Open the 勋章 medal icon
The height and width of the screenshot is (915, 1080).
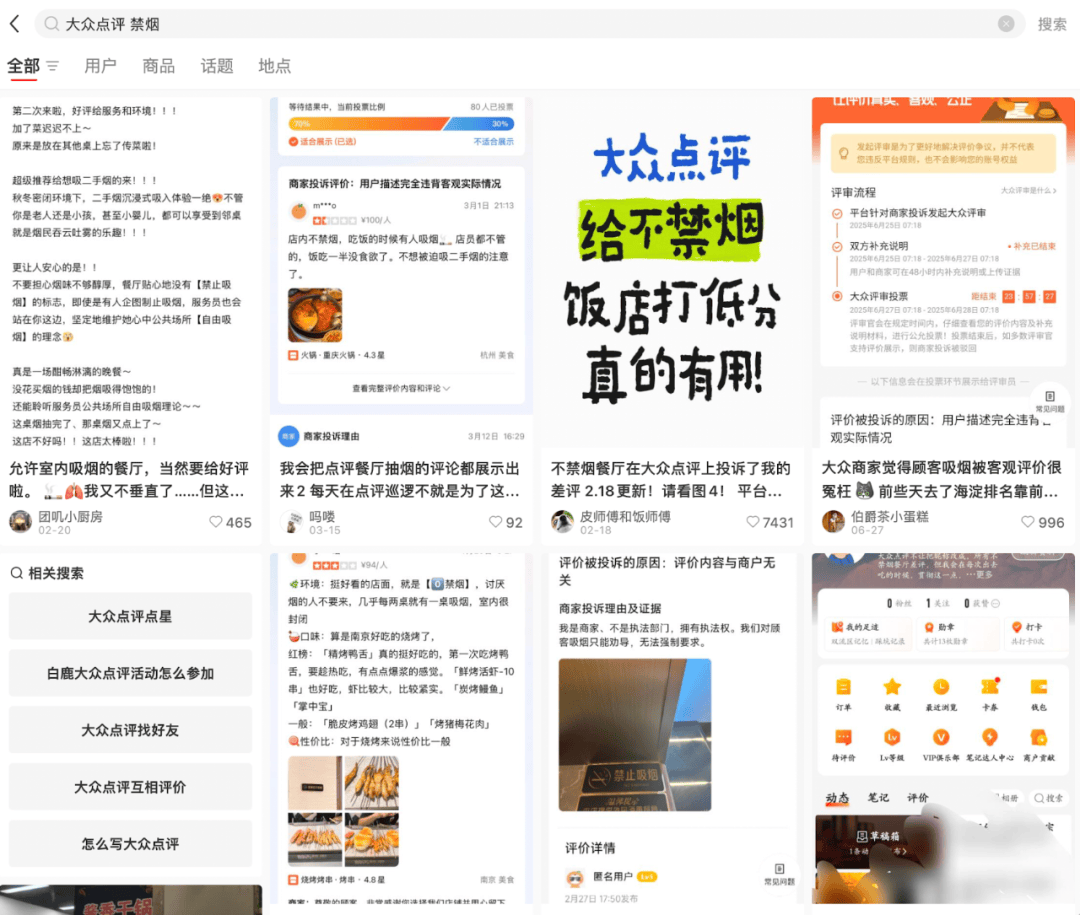coord(928,627)
